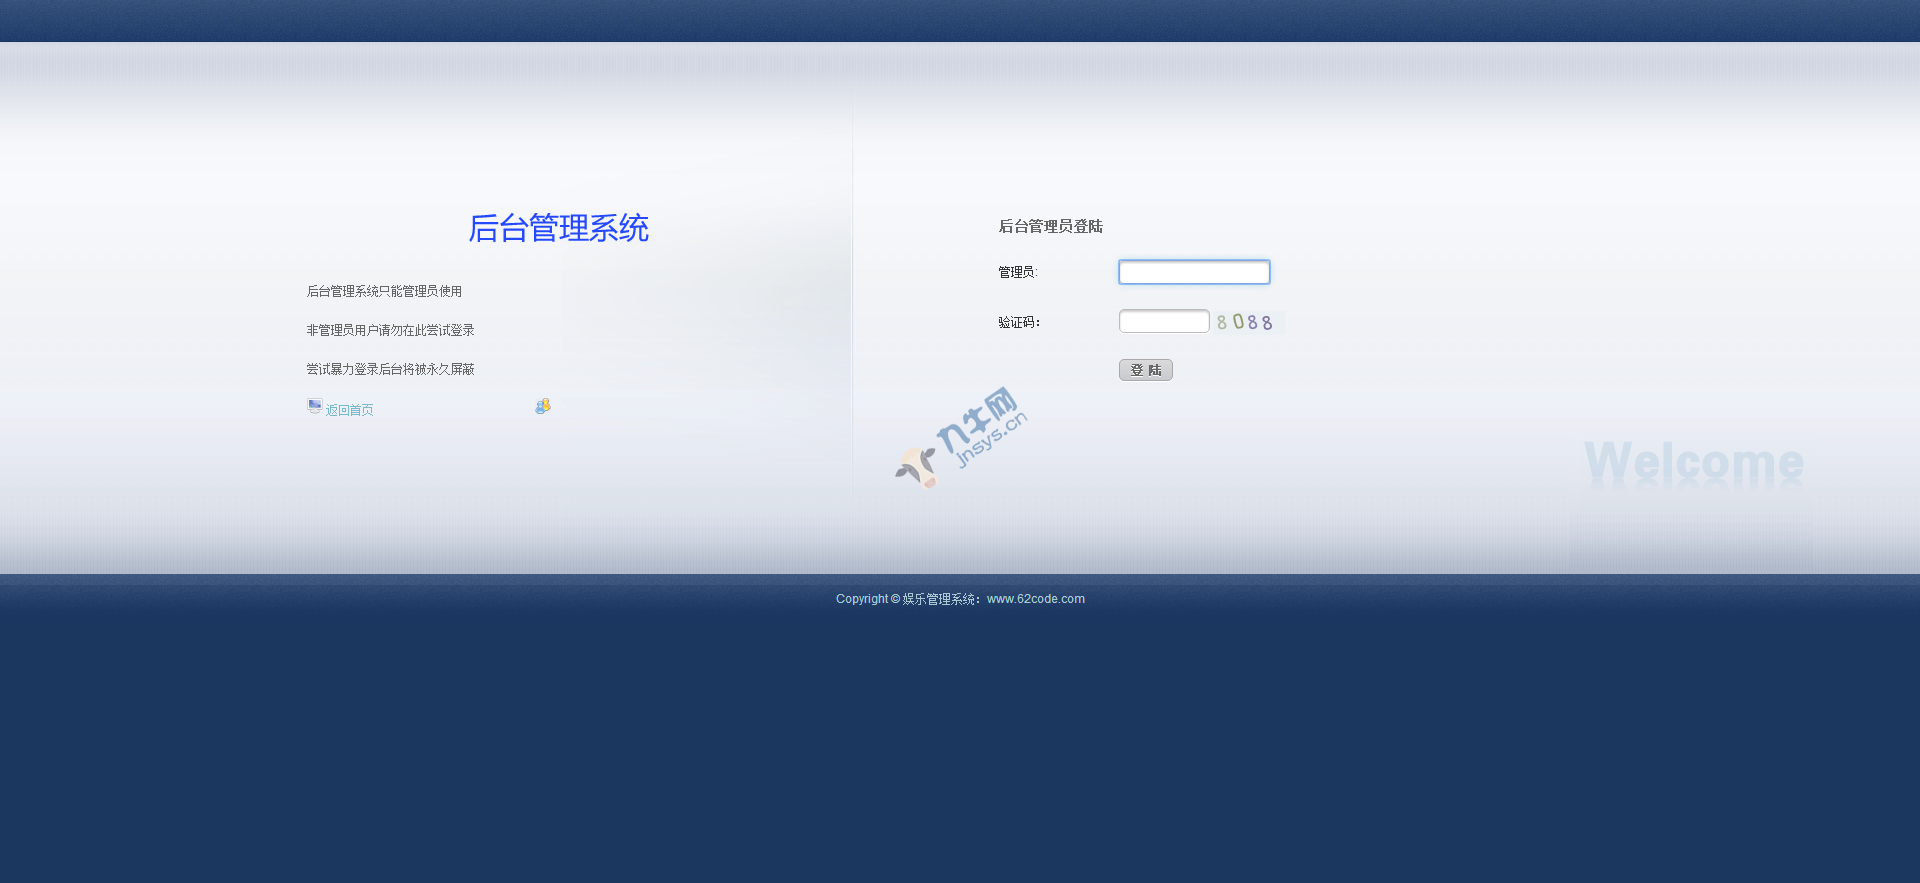Click text 非管理员用户请勿在此尝试登录

390,330
